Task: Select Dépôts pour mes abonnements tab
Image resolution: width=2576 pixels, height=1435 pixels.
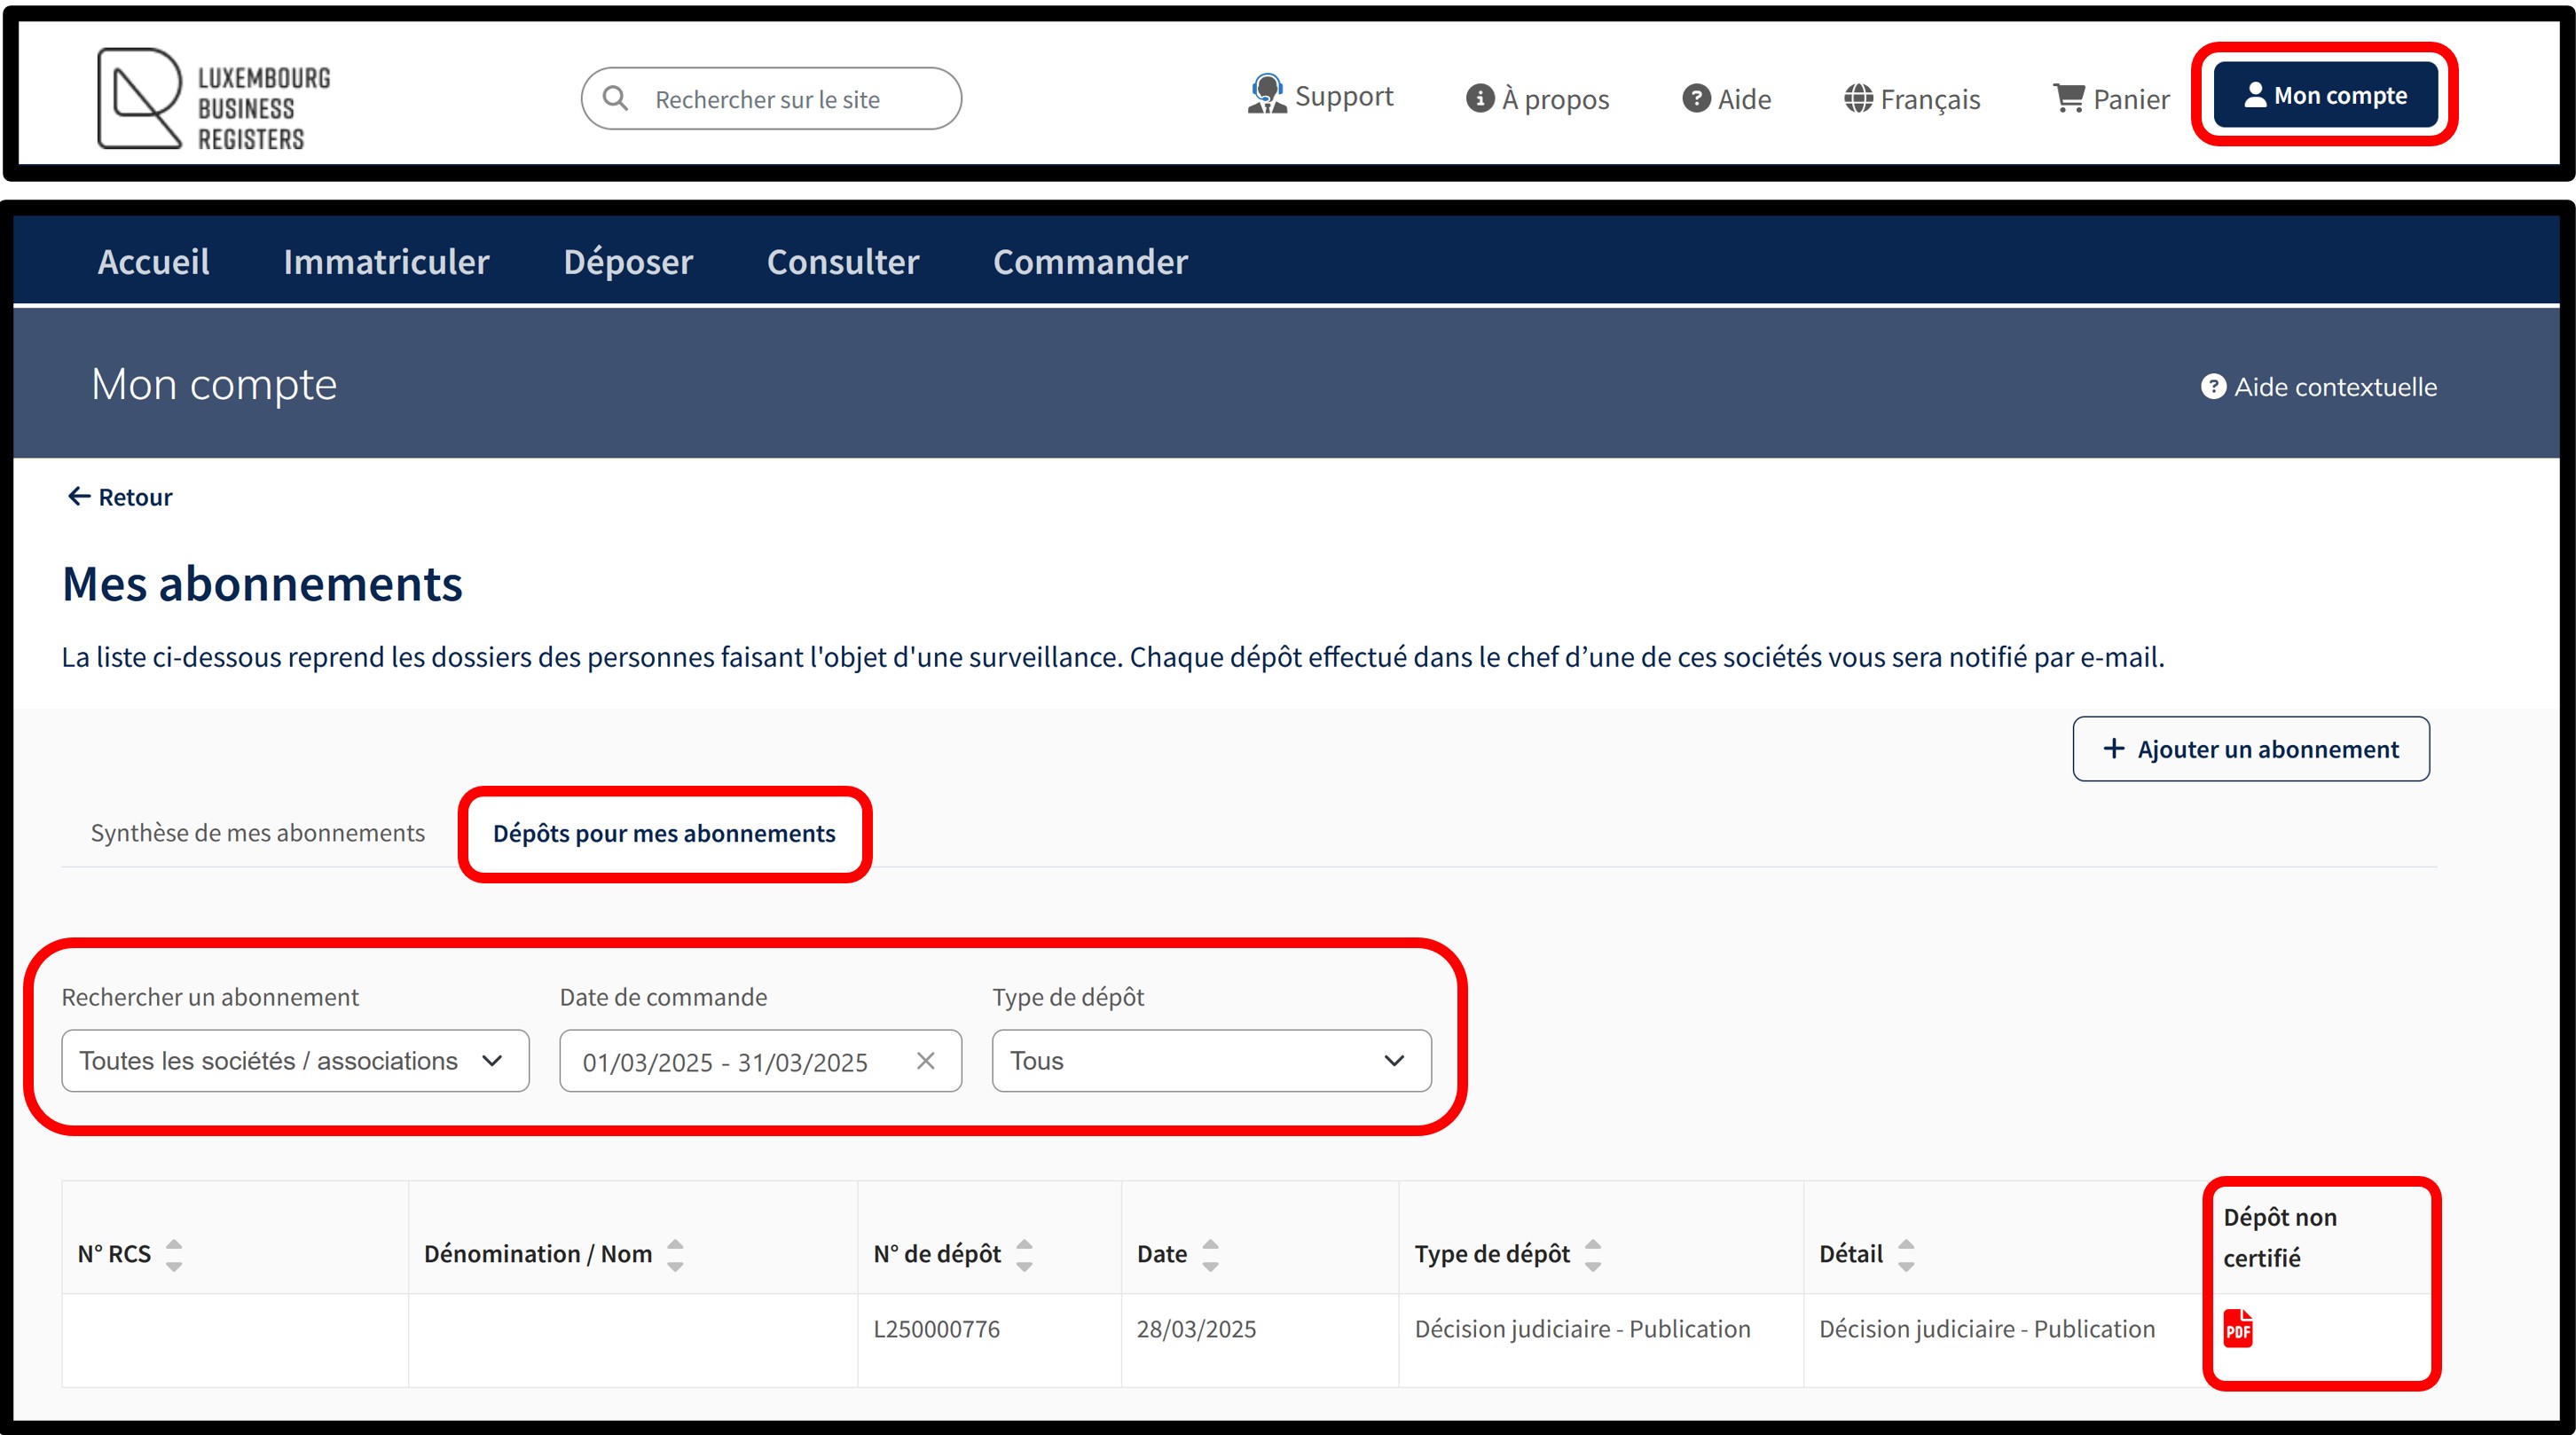Action: click(x=664, y=834)
